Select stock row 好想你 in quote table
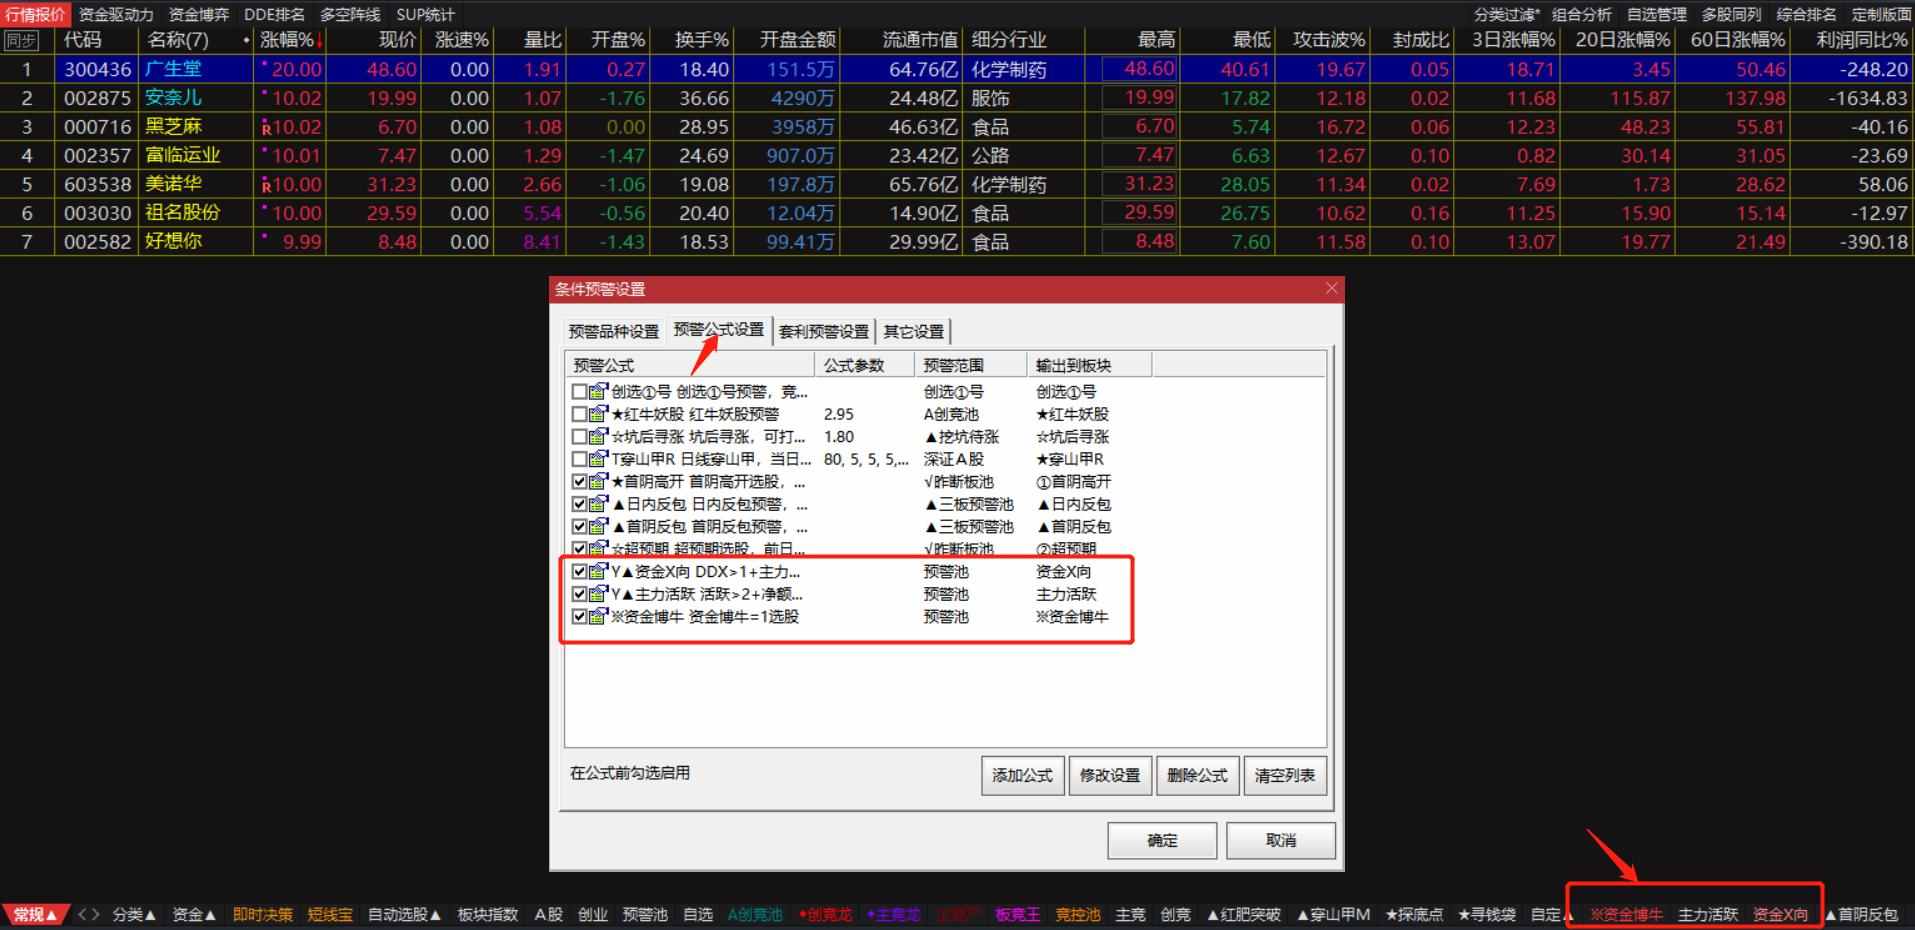This screenshot has height=930, width=1915. pos(957,241)
